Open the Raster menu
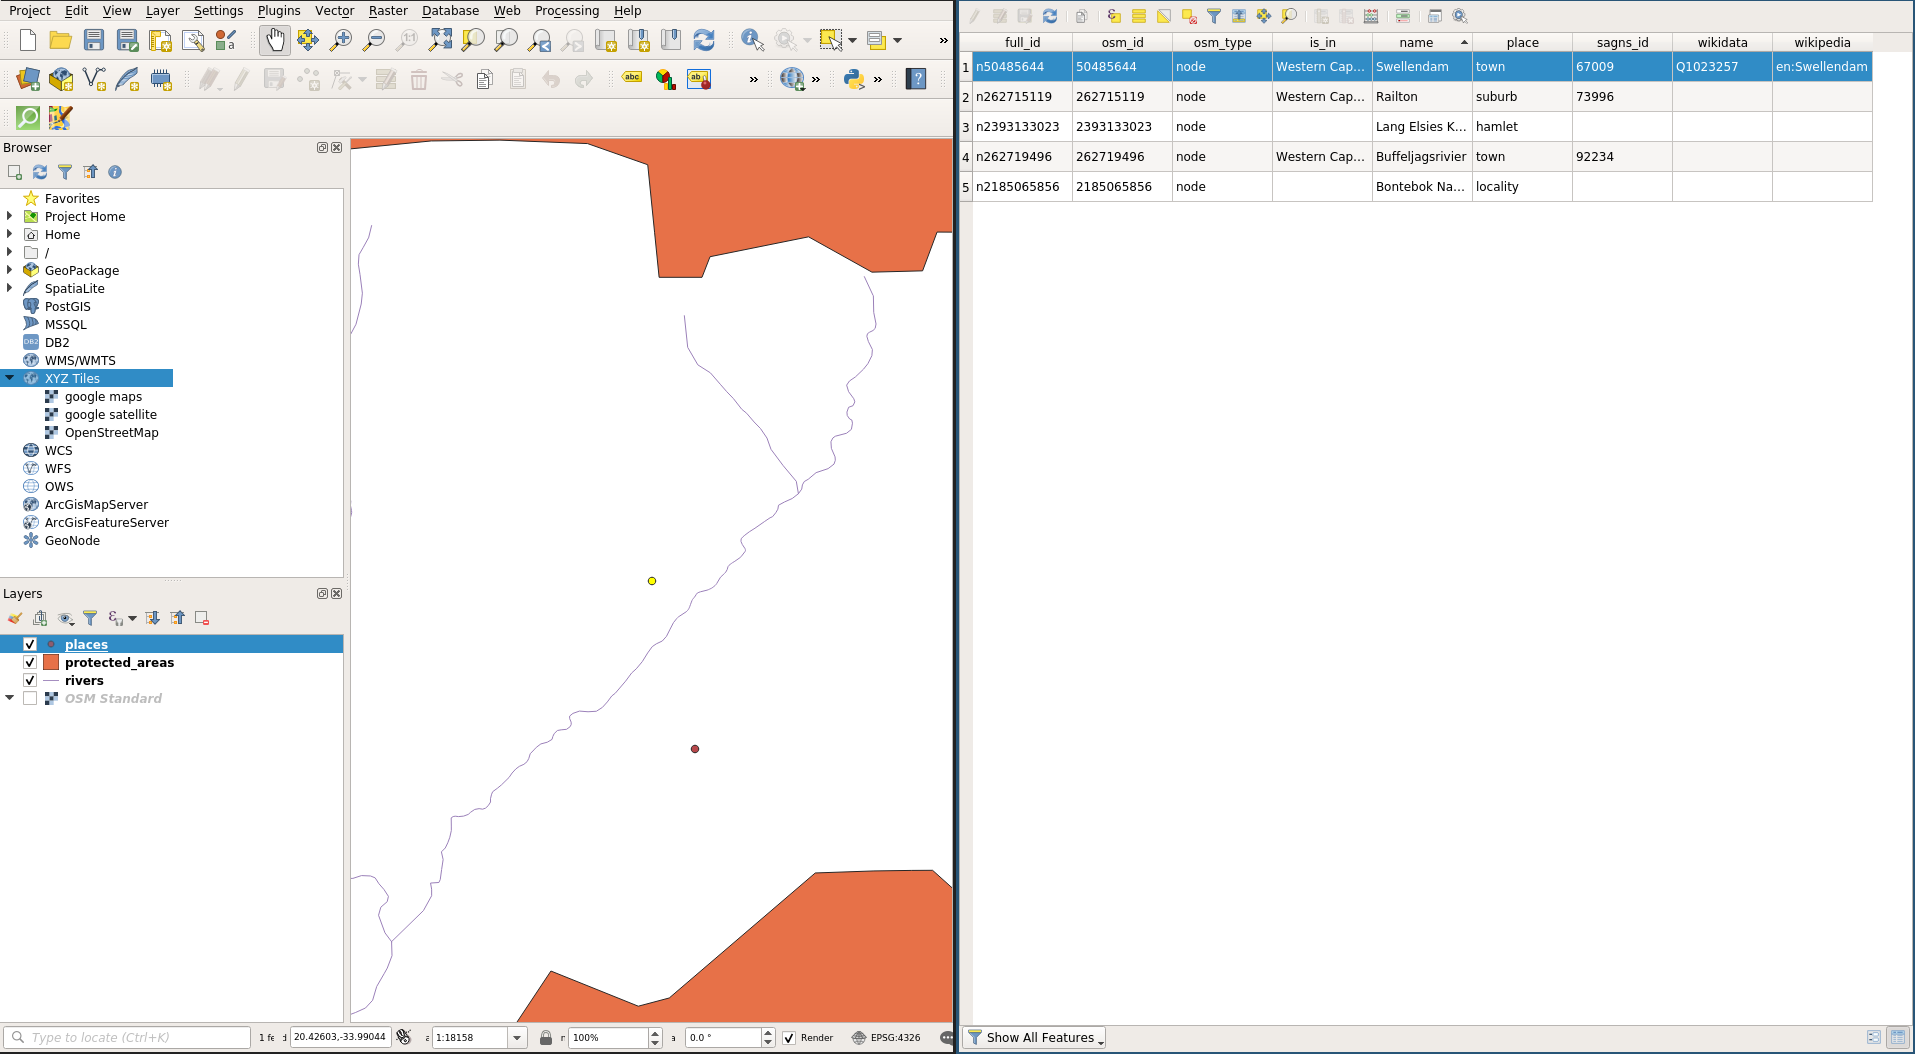Viewport: 1915px width, 1054px height. point(388,11)
